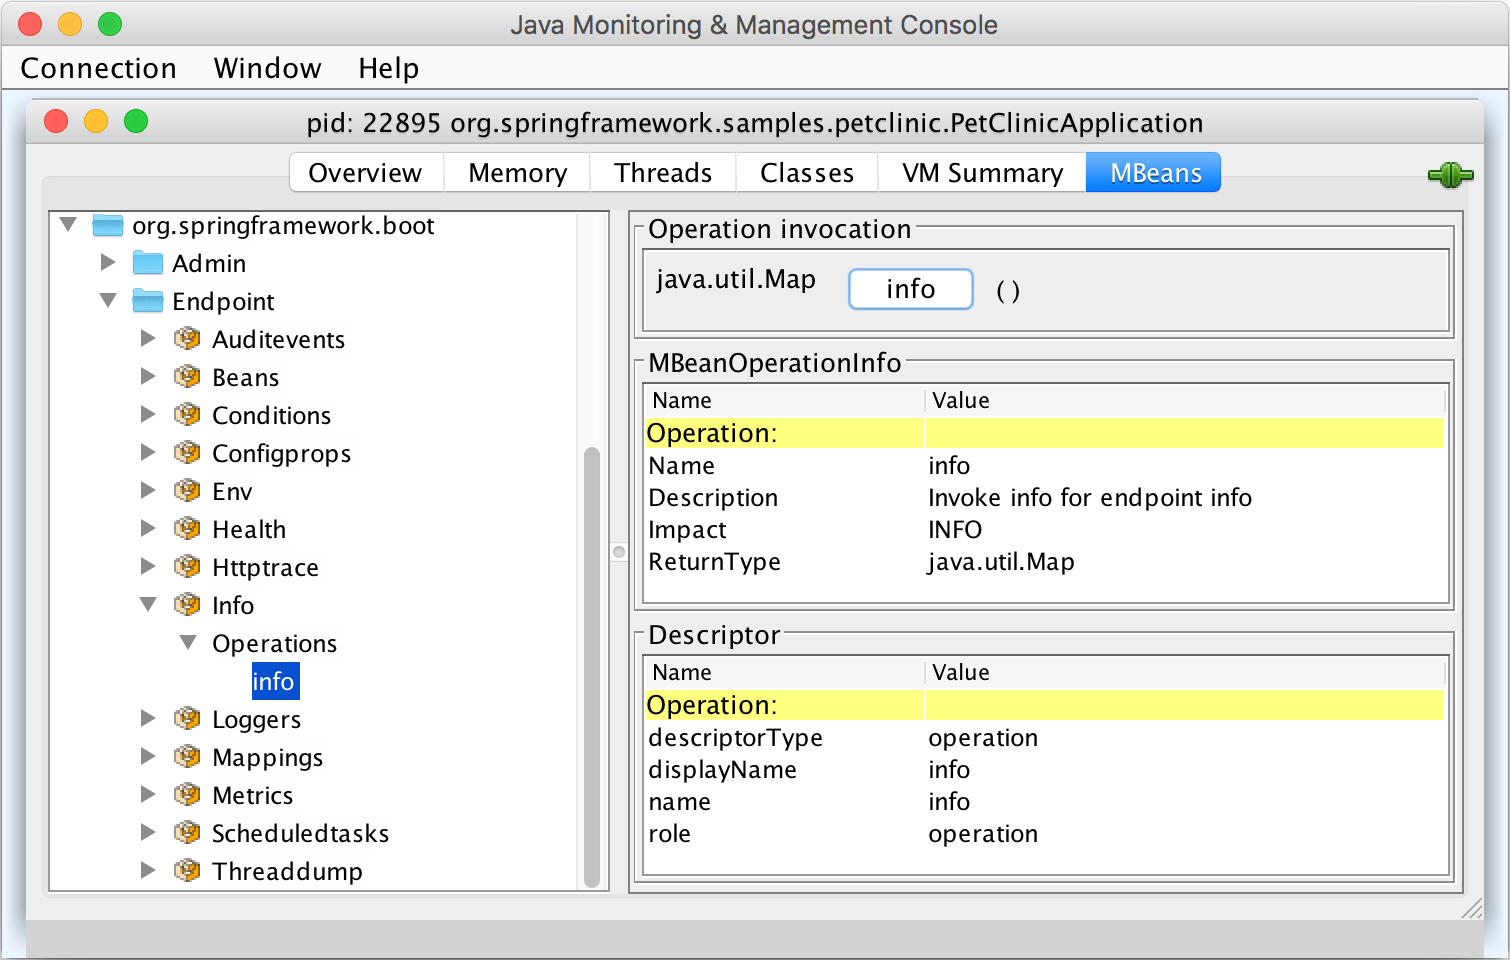Select the info operation tree item

pyautogui.click(x=273, y=681)
